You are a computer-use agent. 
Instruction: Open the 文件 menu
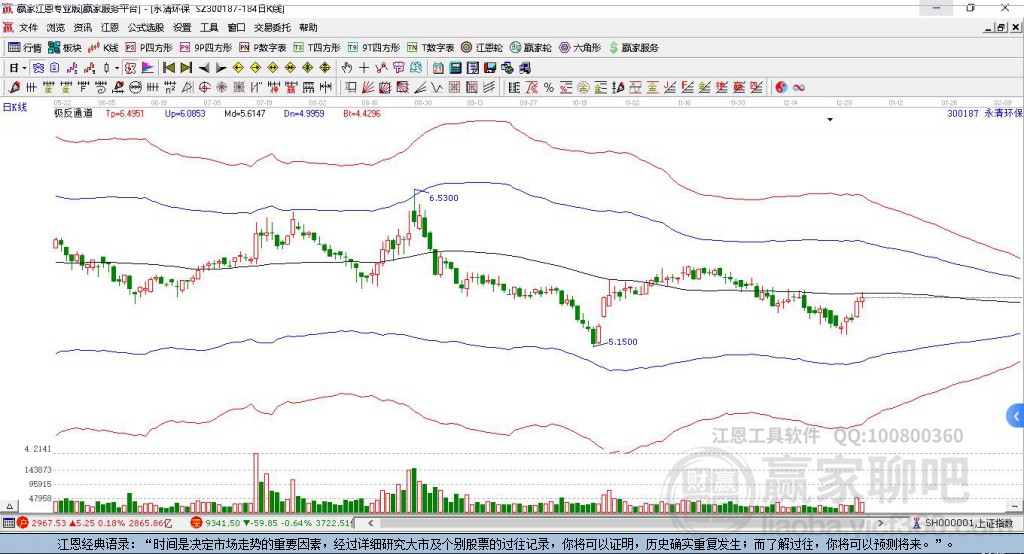click(x=28, y=27)
